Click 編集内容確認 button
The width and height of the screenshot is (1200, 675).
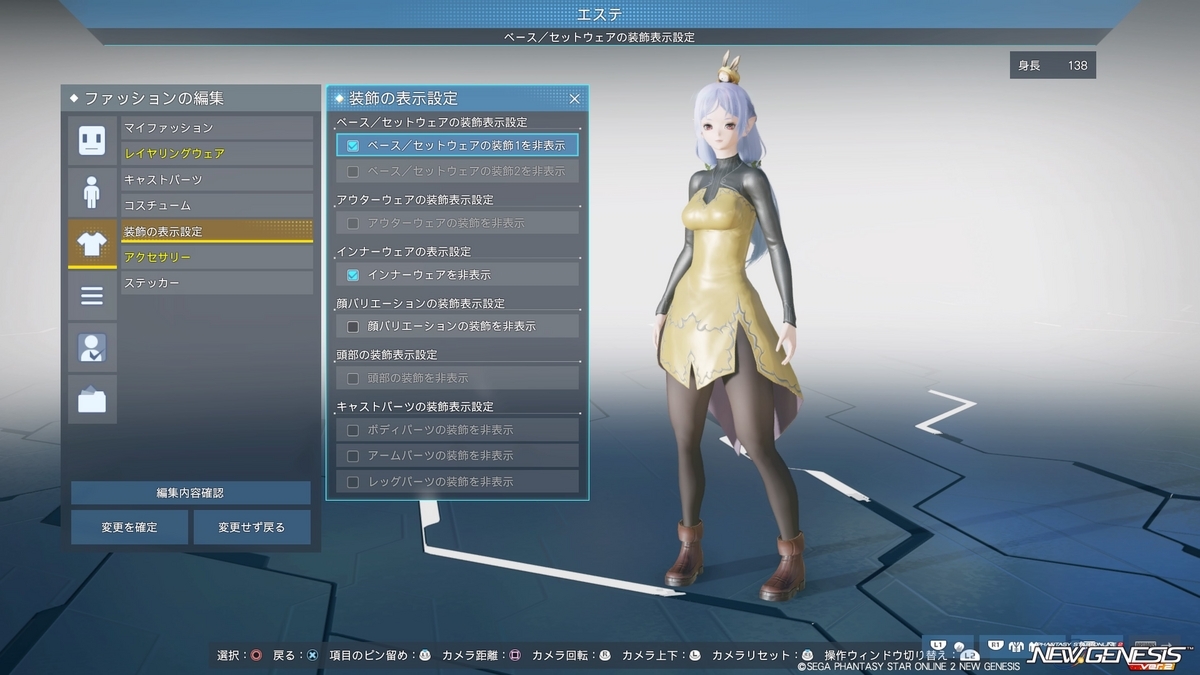click(x=190, y=493)
